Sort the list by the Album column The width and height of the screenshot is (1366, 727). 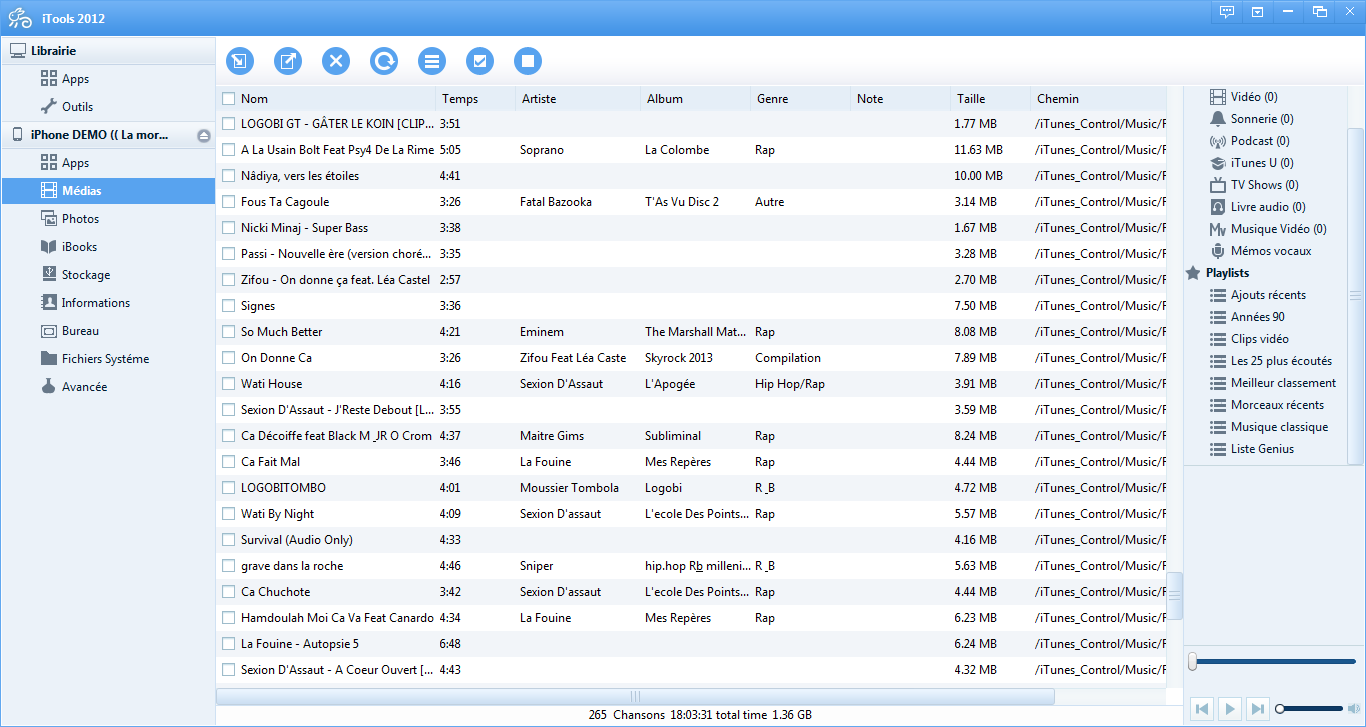[x=695, y=99]
